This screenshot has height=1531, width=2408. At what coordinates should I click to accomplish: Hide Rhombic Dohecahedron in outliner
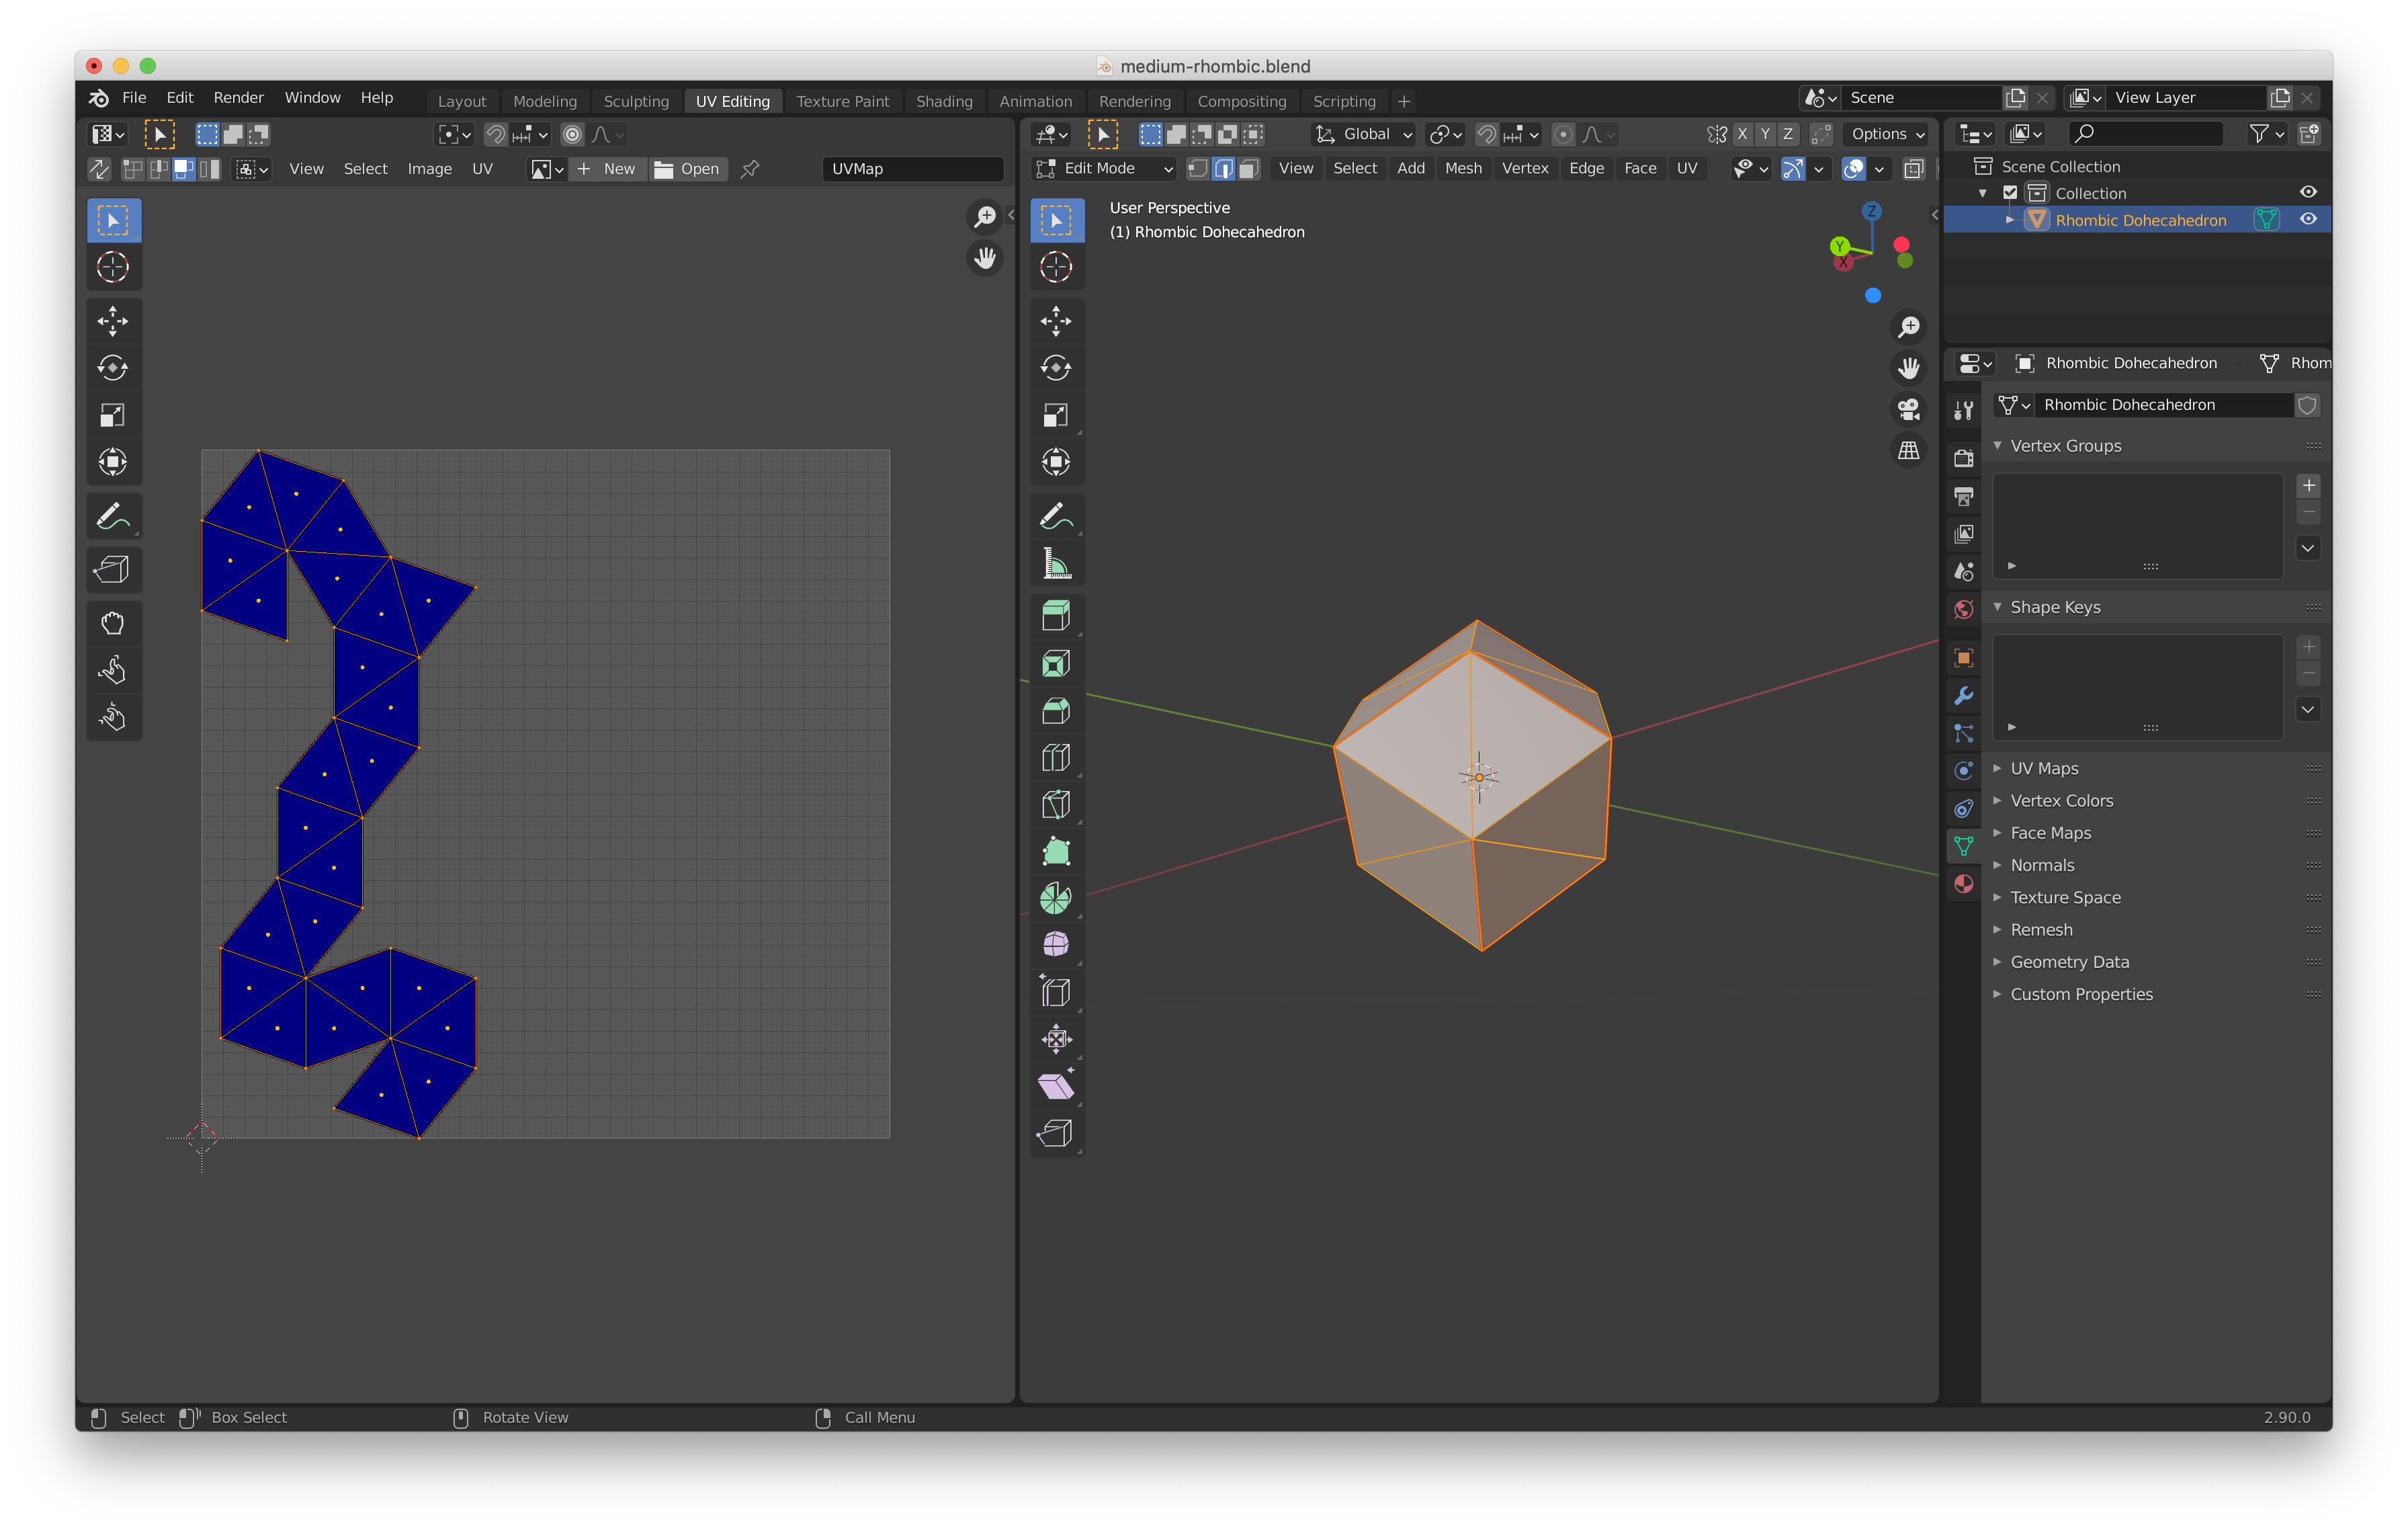pyautogui.click(x=2308, y=219)
